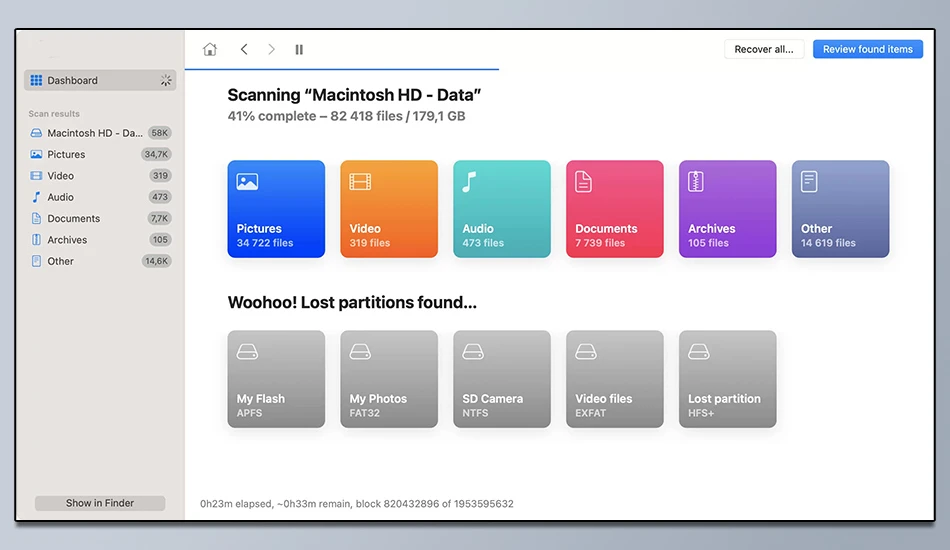Click the blue scan progress bar

pos(342,69)
